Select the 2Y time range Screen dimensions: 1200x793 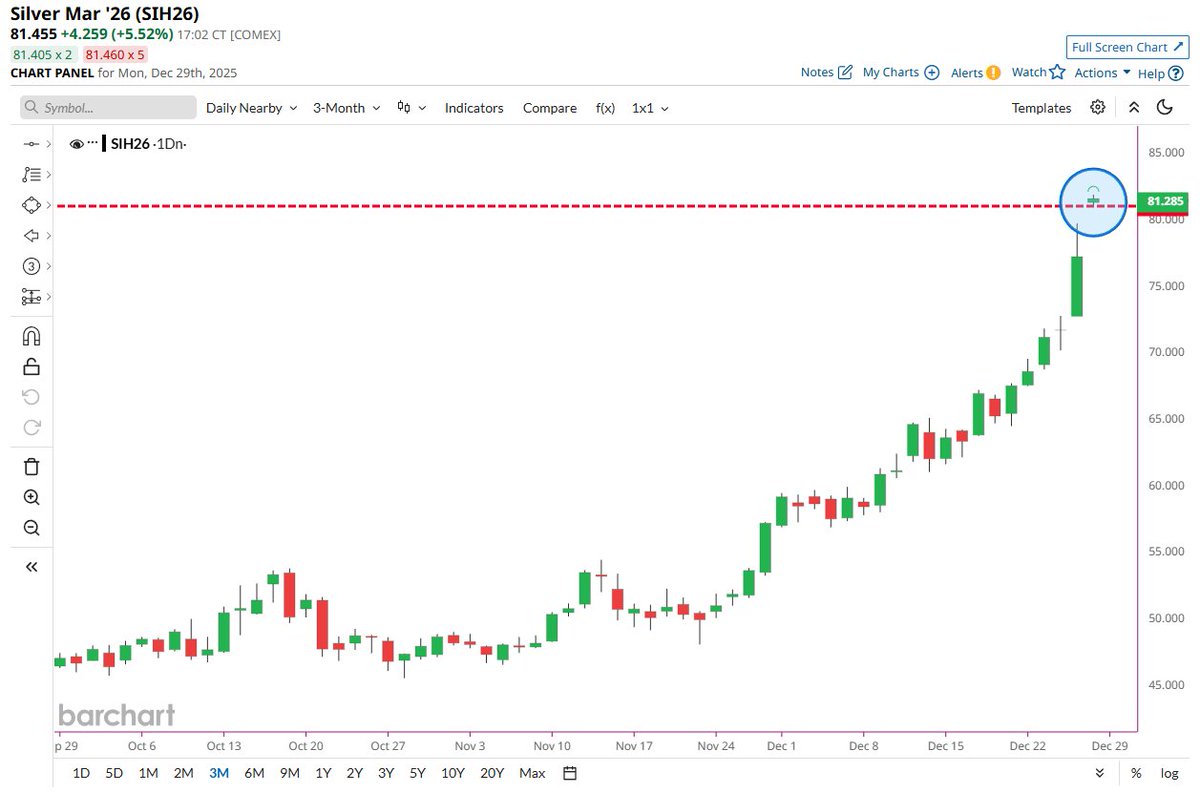[x=354, y=773]
